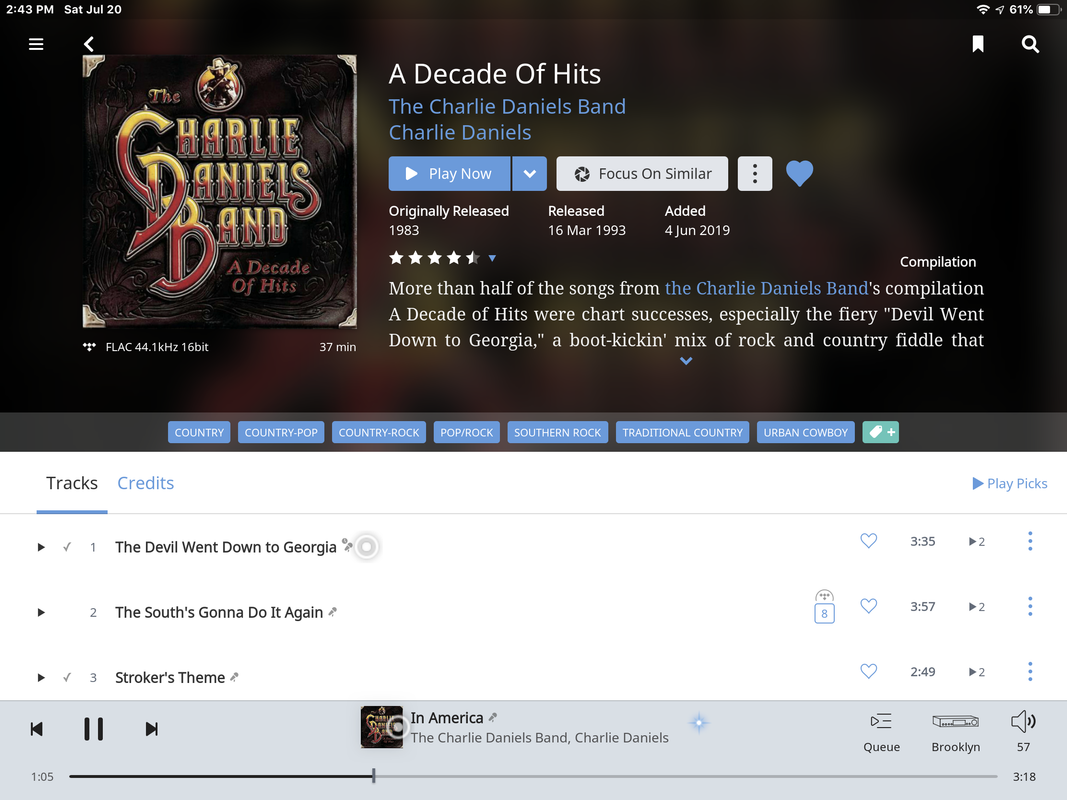The image size is (1067, 800).
Task: Favorite The Devil Went Down to Georgia
Action: tap(868, 541)
